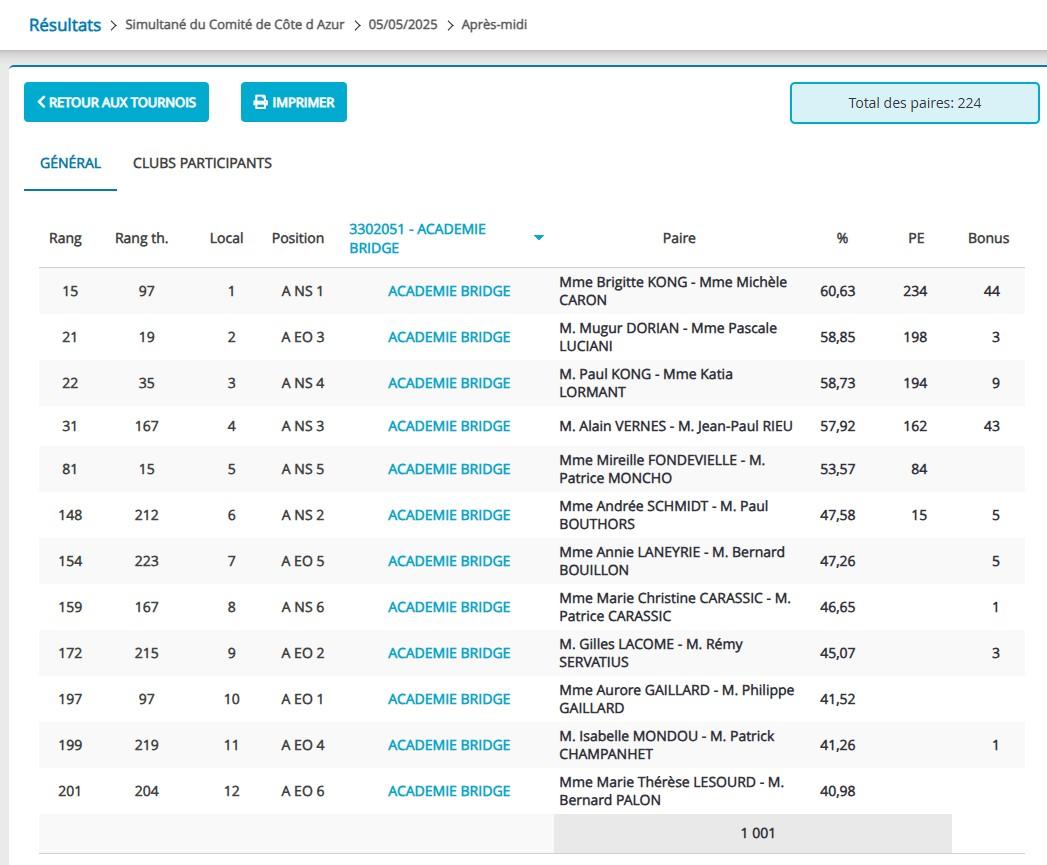This screenshot has width=1047, height=865.
Task: Select pair M. Mugur DORIAN - Mme Pascale LUCIANI
Action: (x=668, y=337)
